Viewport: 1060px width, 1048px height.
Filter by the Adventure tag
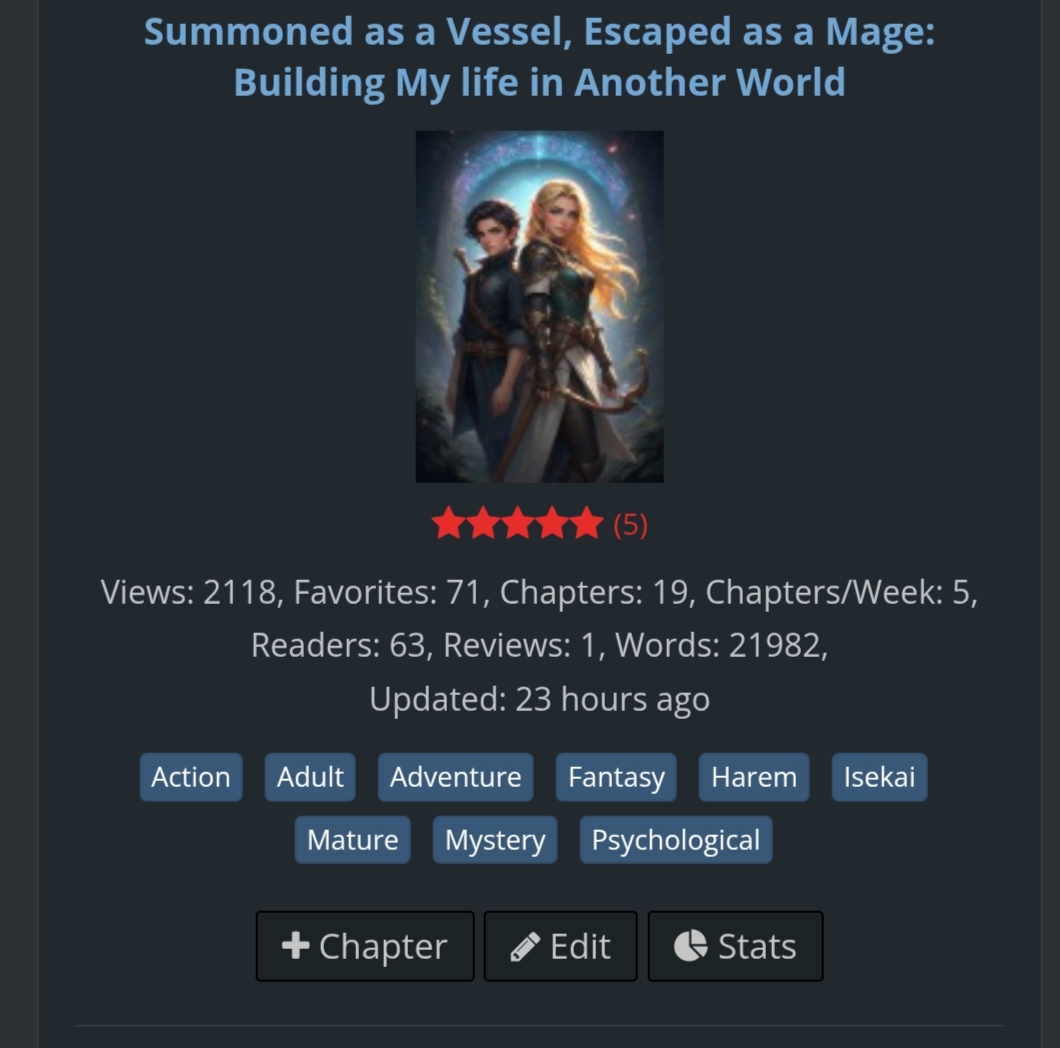coord(456,777)
